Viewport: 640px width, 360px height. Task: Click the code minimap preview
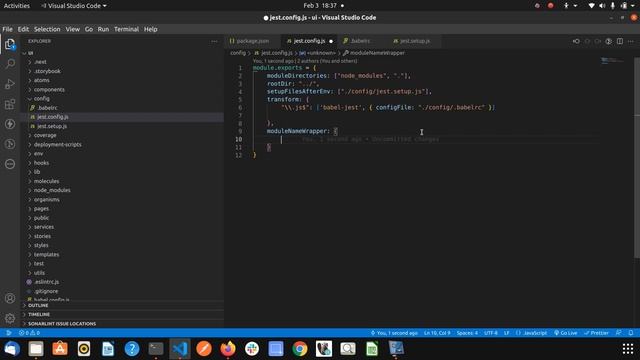point(612,61)
